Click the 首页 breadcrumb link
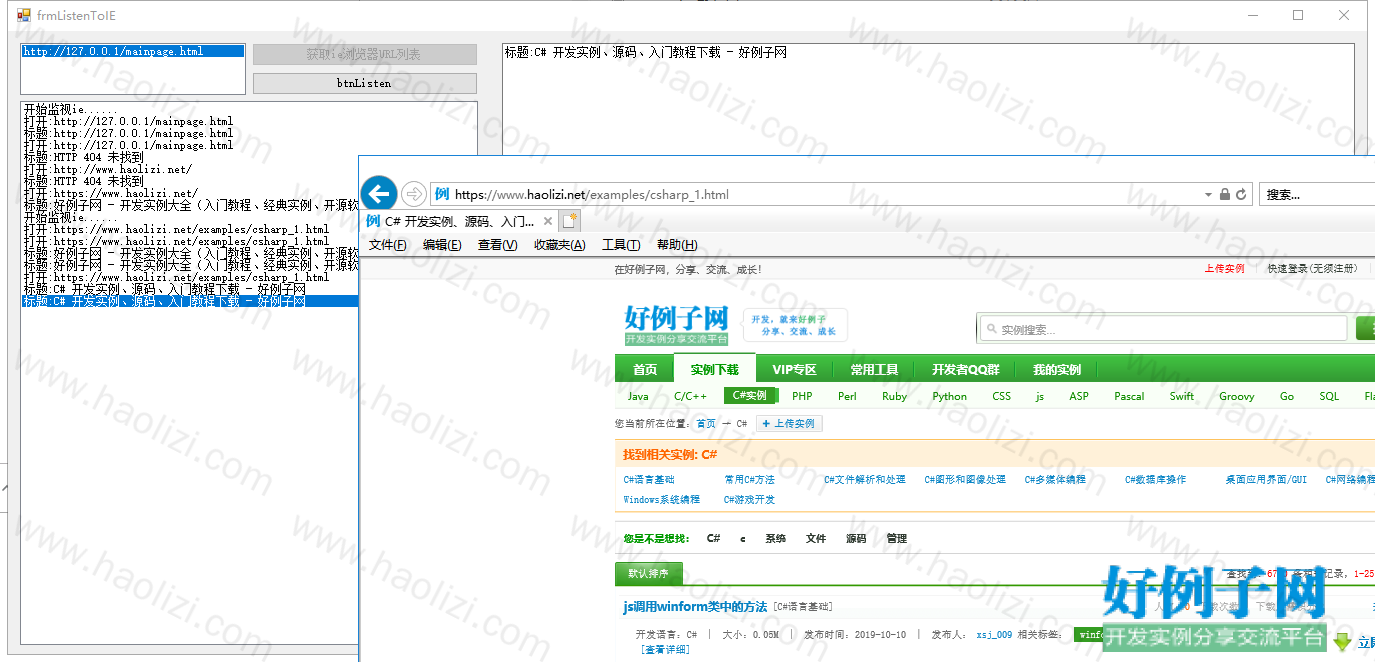This screenshot has width=1375, height=662. coord(706,424)
